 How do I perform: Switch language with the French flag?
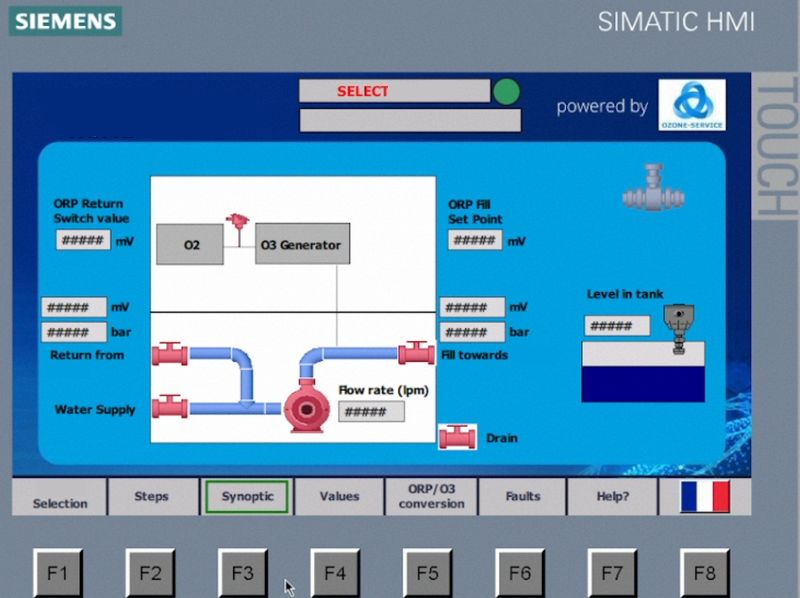pos(705,496)
